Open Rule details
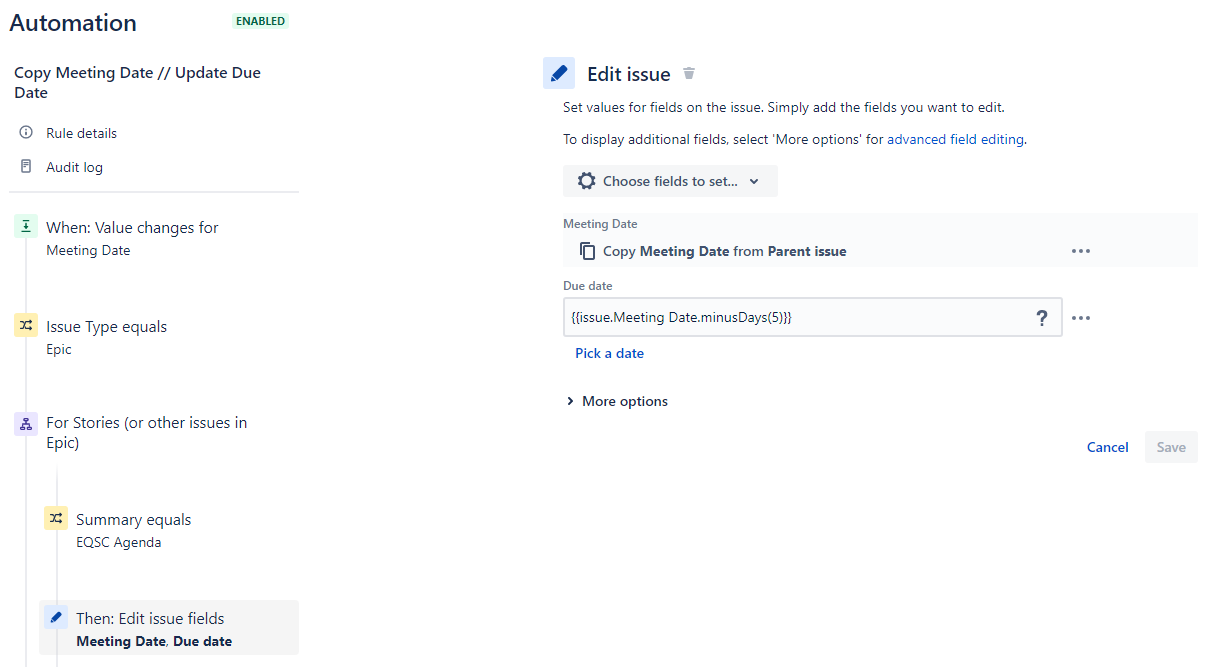The height and width of the screenshot is (667, 1217). tap(81, 133)
